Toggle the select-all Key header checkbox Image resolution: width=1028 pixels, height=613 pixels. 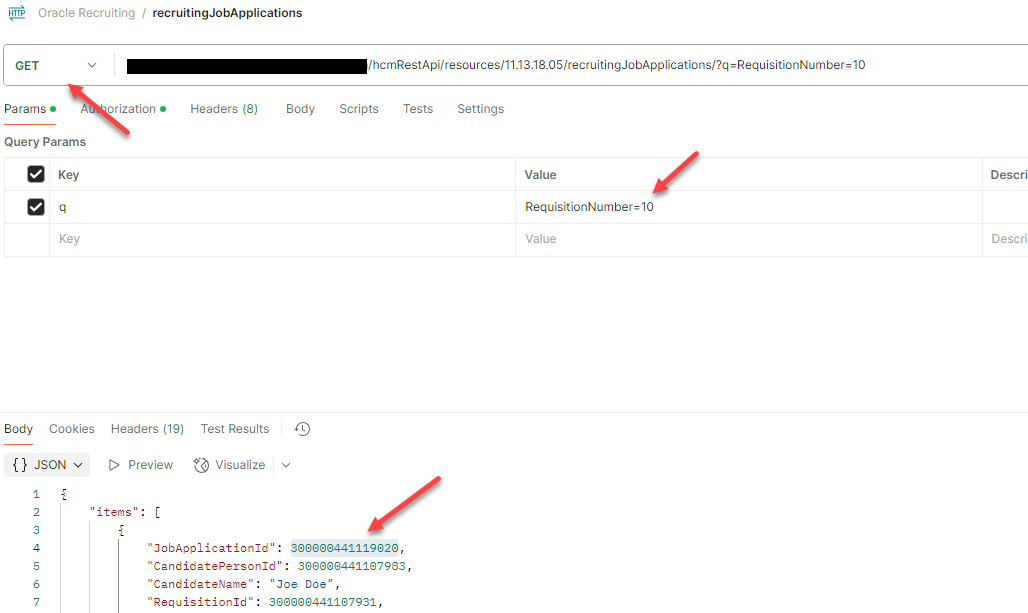click(x=36, y=174)
